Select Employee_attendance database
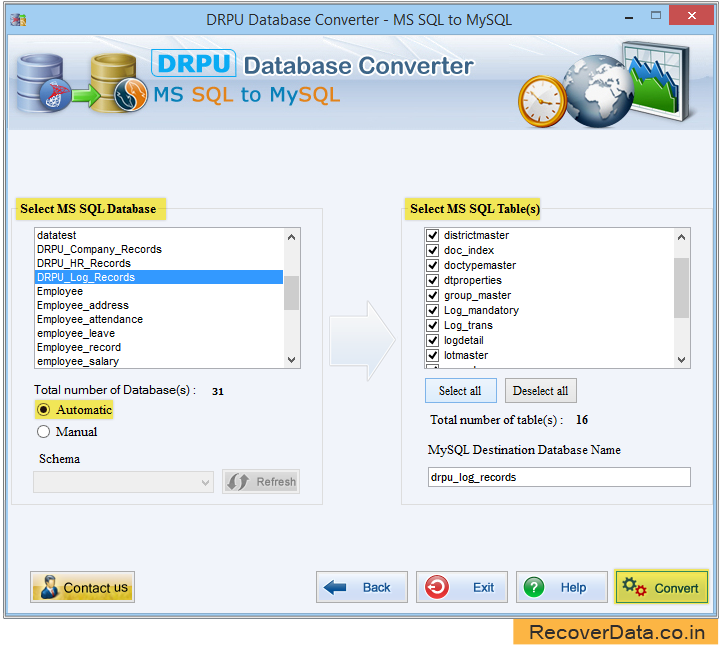Image resolution: width=723 pixels, height=650 pixels. coord(159,319)
